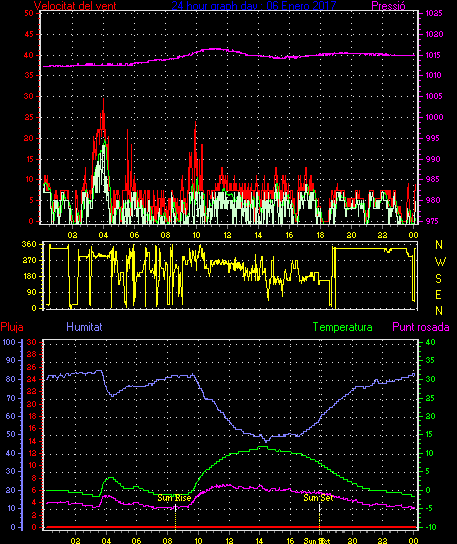Click the magenta 'Pressió' axis title
The image size is (457, 544).
click(x=388, y=5)
